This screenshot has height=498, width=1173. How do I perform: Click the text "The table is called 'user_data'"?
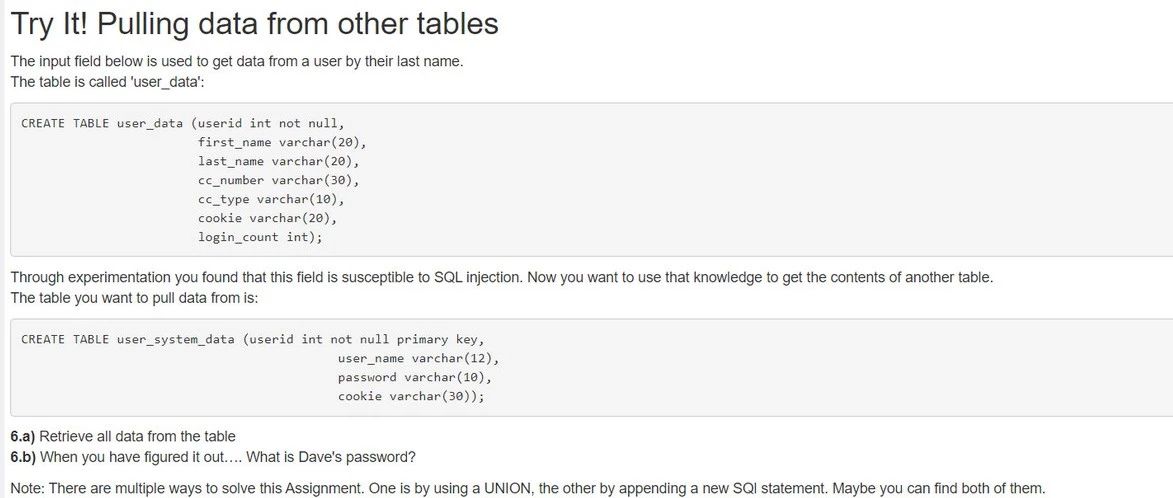coord(107,82)
